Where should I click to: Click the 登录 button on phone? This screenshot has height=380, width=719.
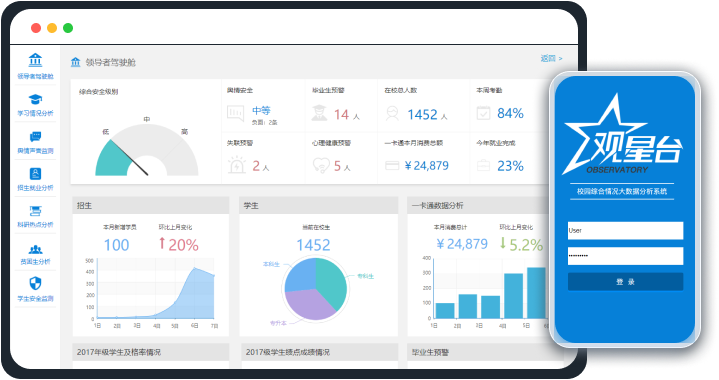[x=625, y=281]
